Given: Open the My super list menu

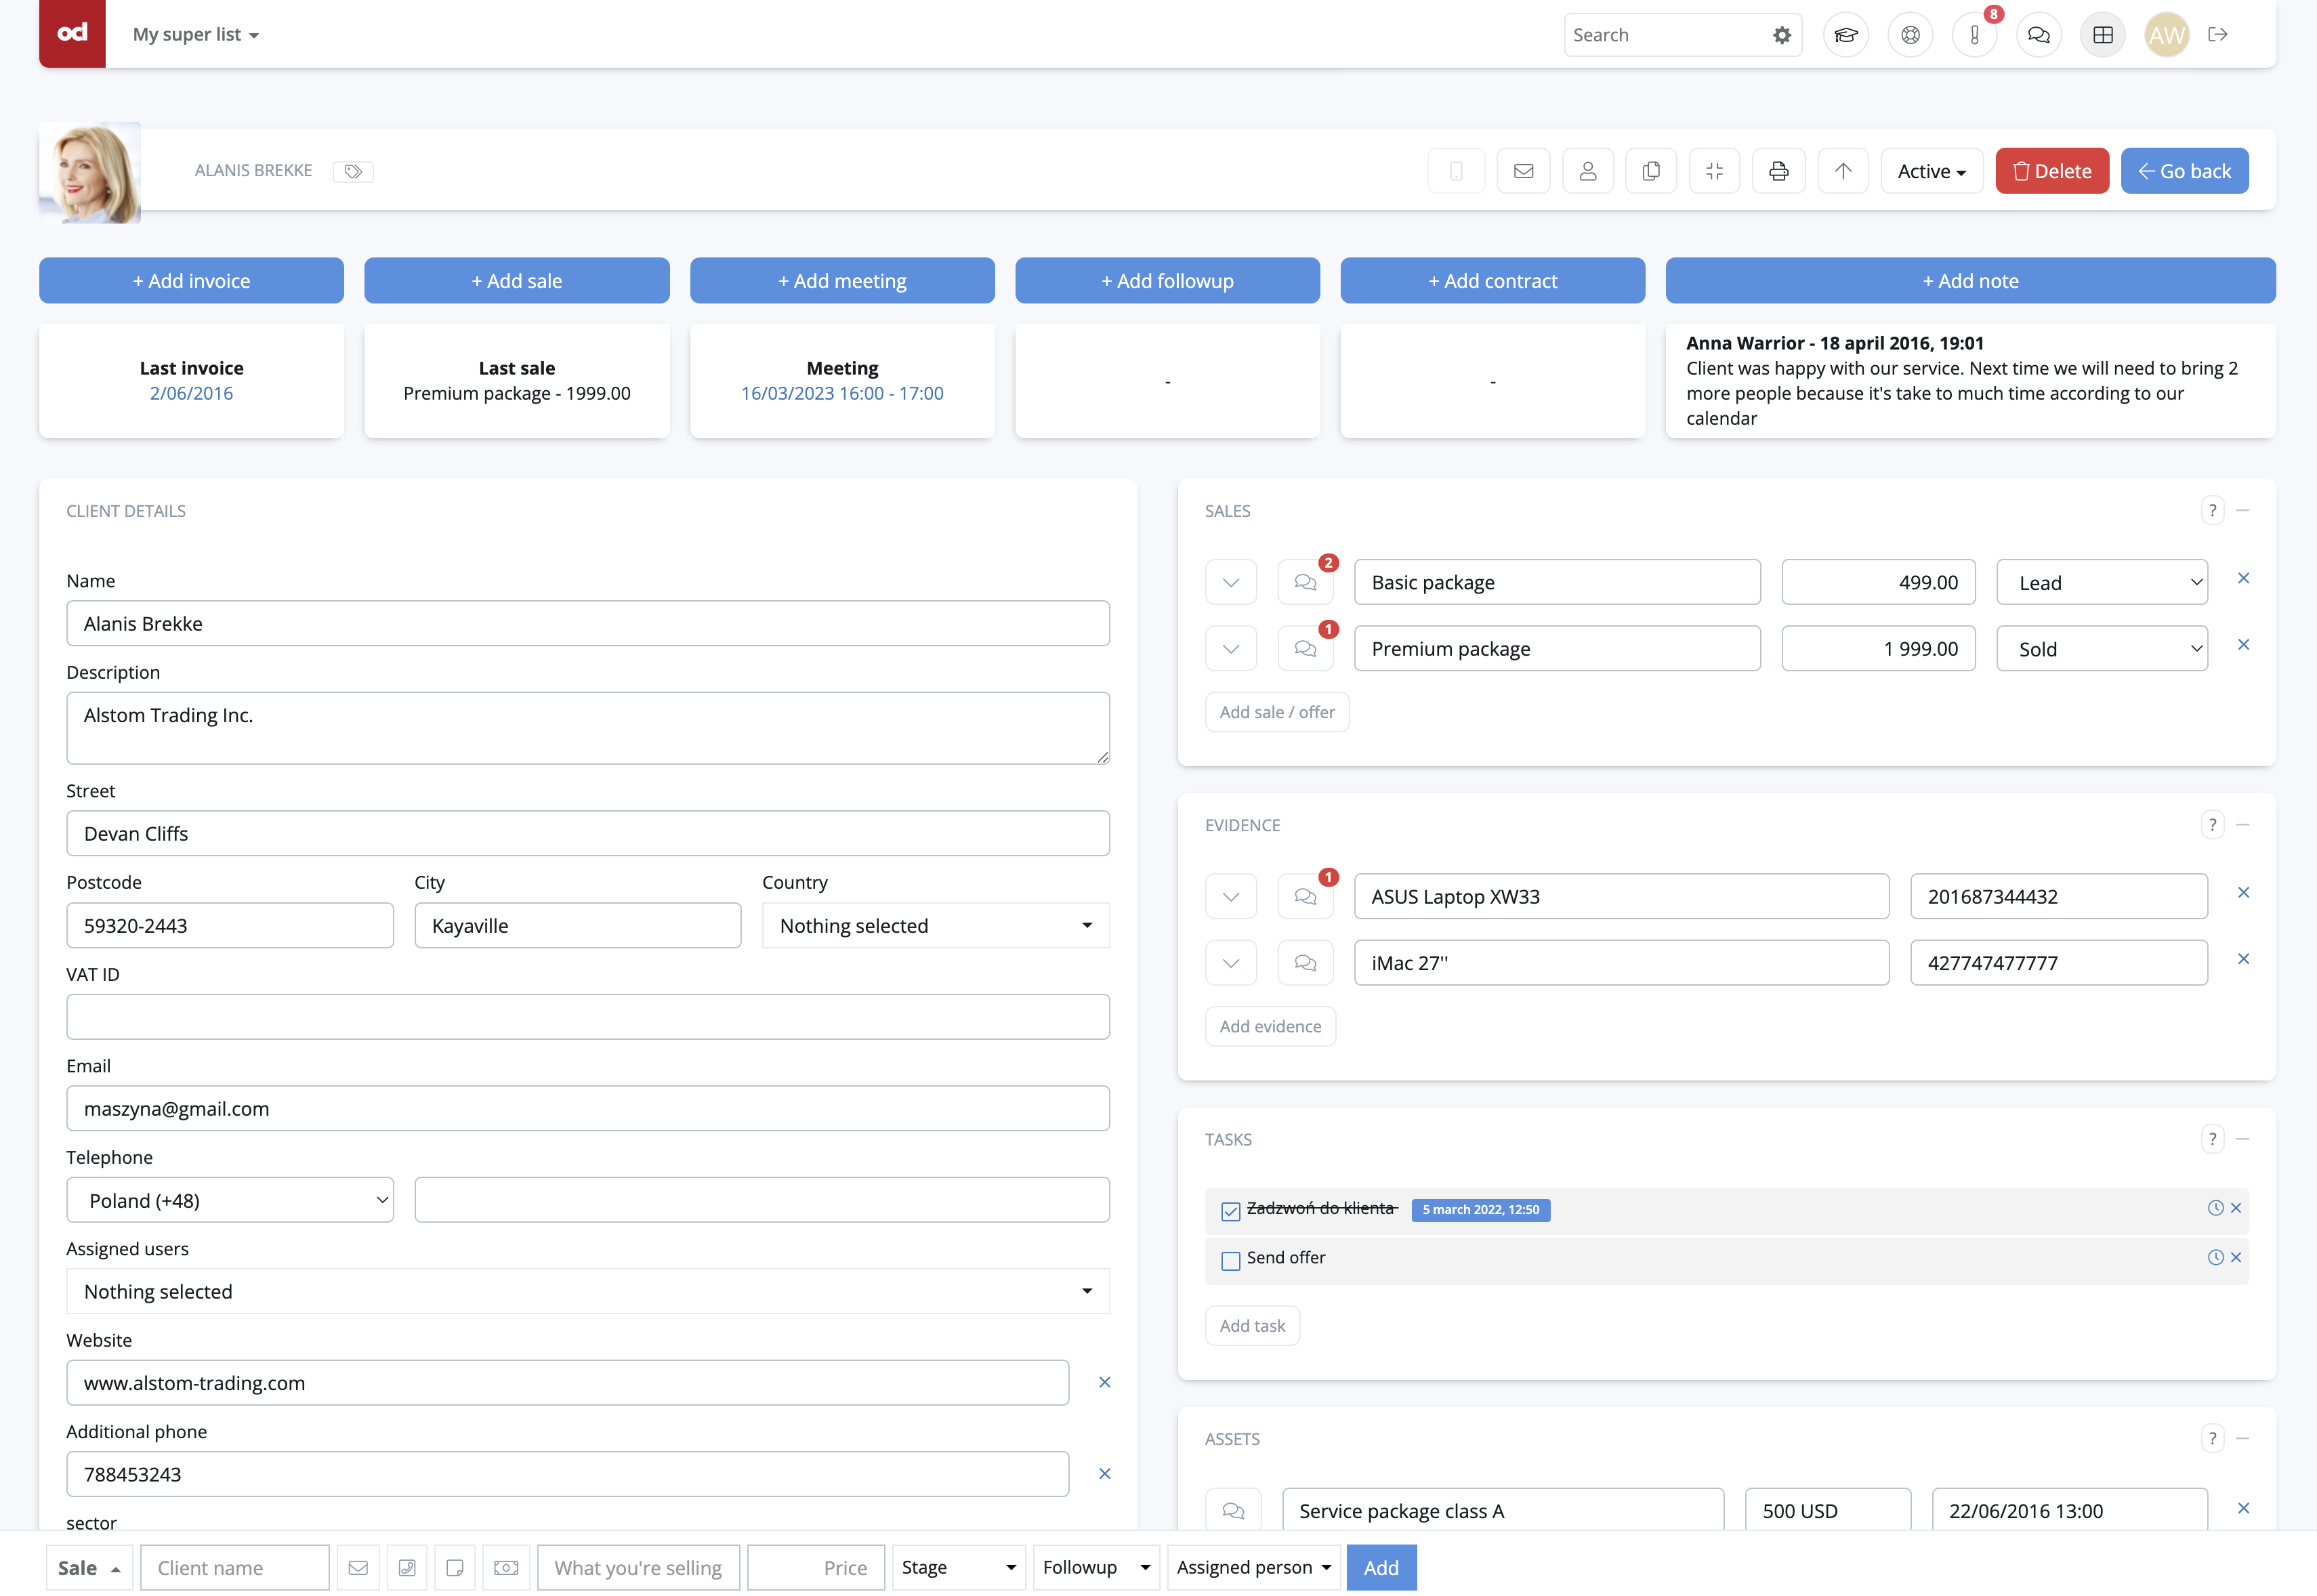Looking at the screenshot, I should coord(196,35).
